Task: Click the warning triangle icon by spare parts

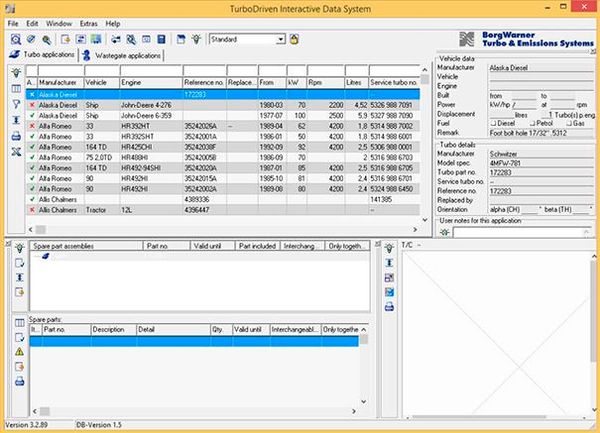Action: tap(20, 352)
